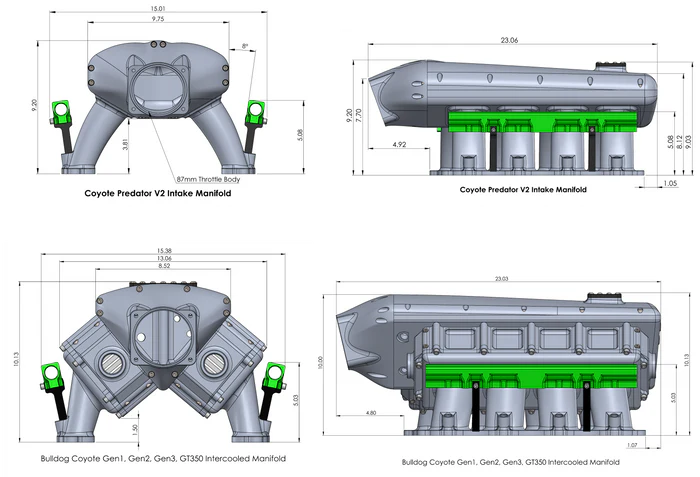700x477 pixels.
Task: Click 5.03 dimension in Bulldog side view
Action: [673, 398]
